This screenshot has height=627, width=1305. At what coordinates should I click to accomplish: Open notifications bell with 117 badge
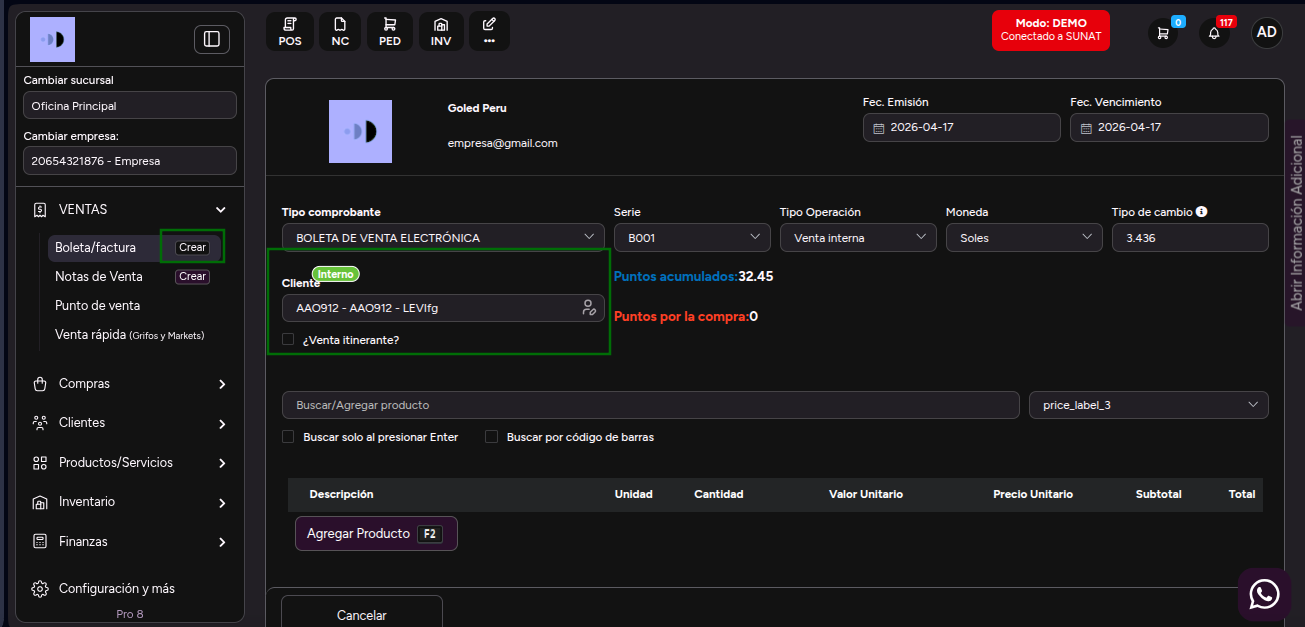point(1214,32)
